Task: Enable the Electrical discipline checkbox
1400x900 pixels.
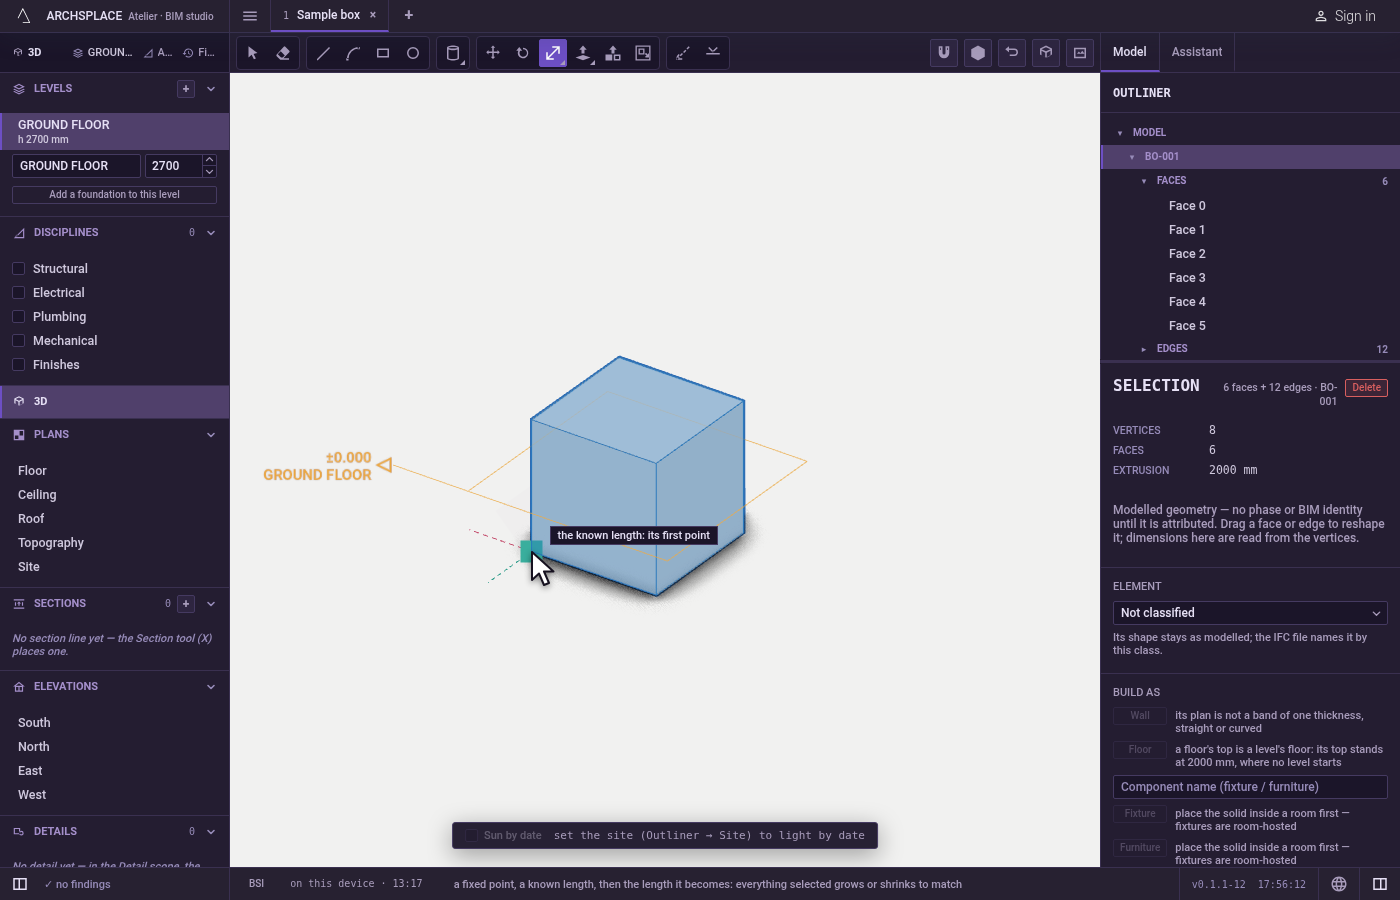Action: pos(18,292)
